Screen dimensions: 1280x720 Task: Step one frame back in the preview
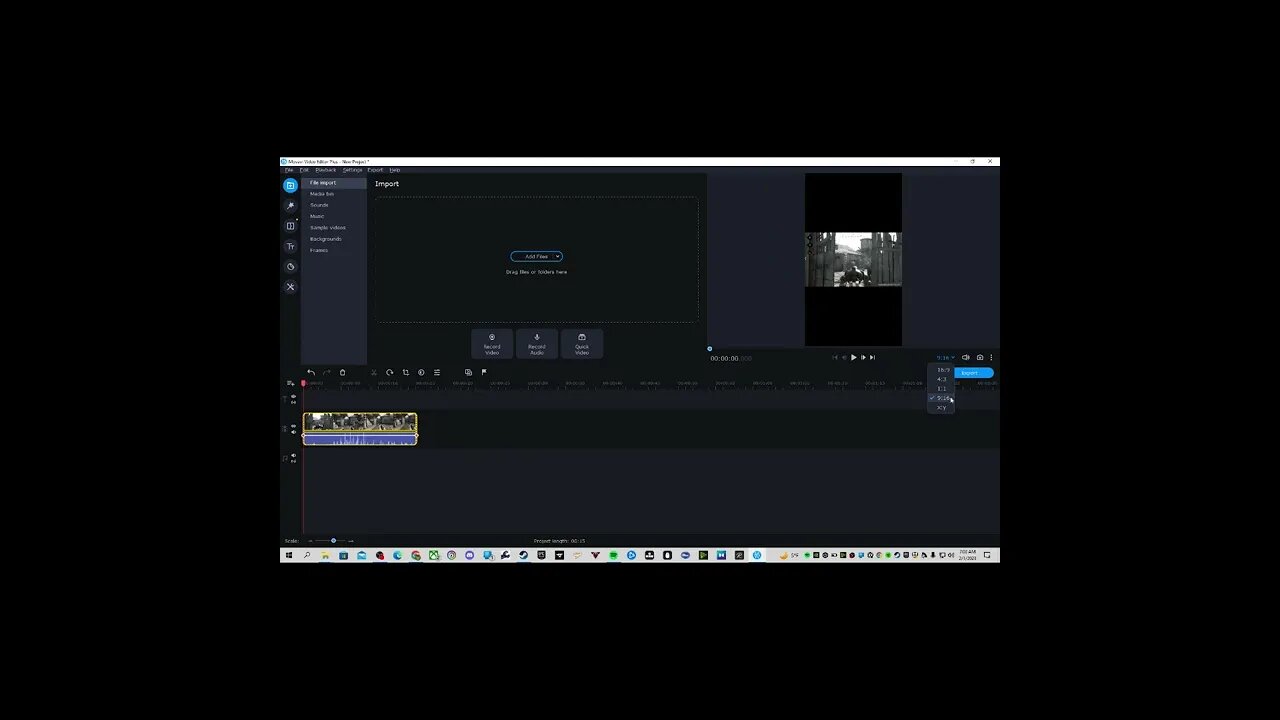844,357
